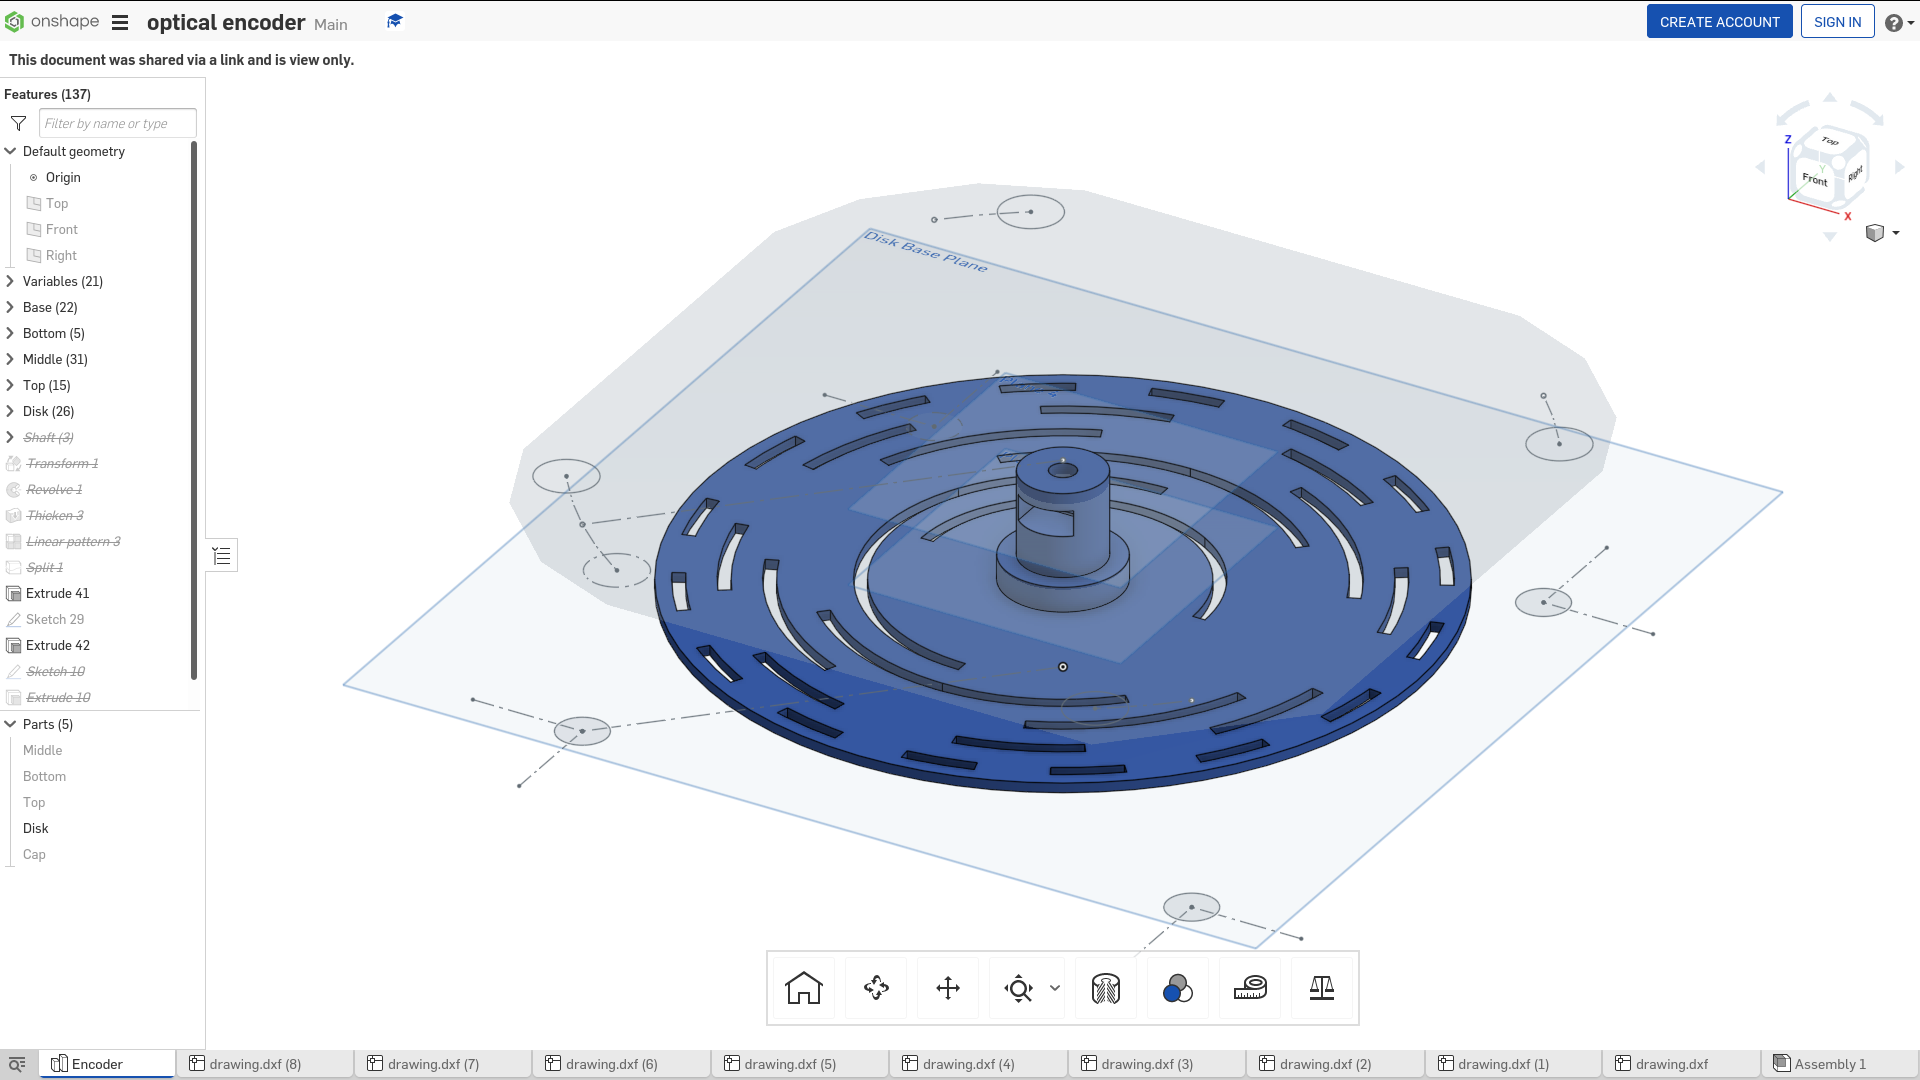
Task: Select the Pan view tool
Action: click(948, 988)
